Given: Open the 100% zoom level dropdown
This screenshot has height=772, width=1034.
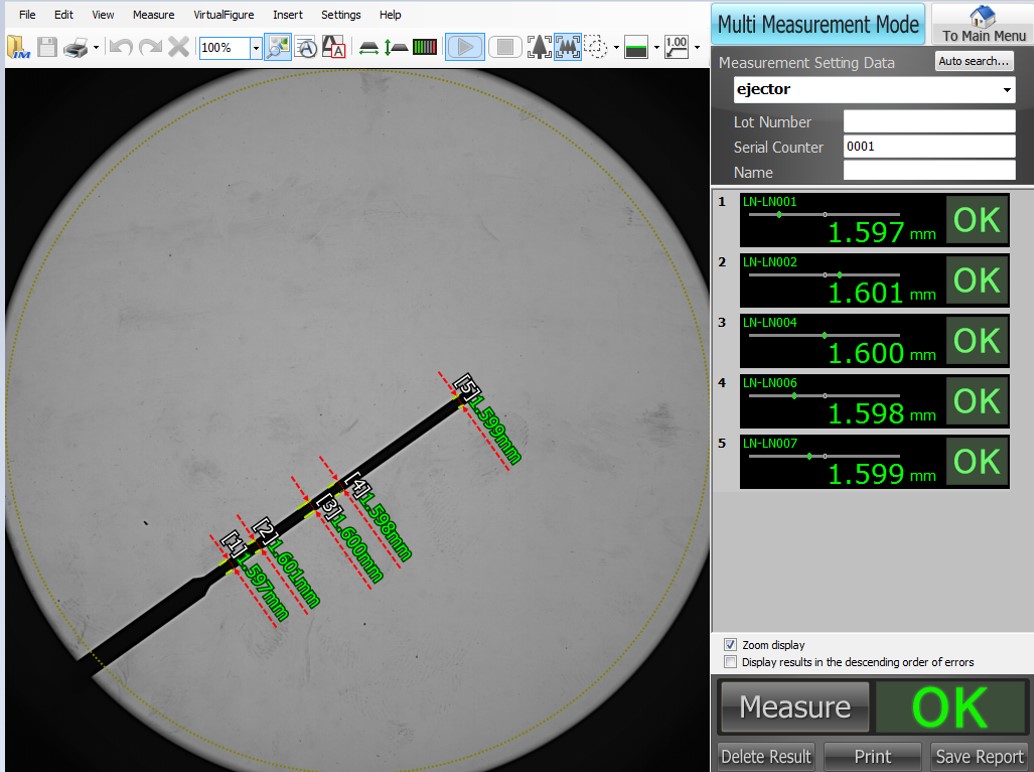Looking at the screenshot, I should point(256,47).
